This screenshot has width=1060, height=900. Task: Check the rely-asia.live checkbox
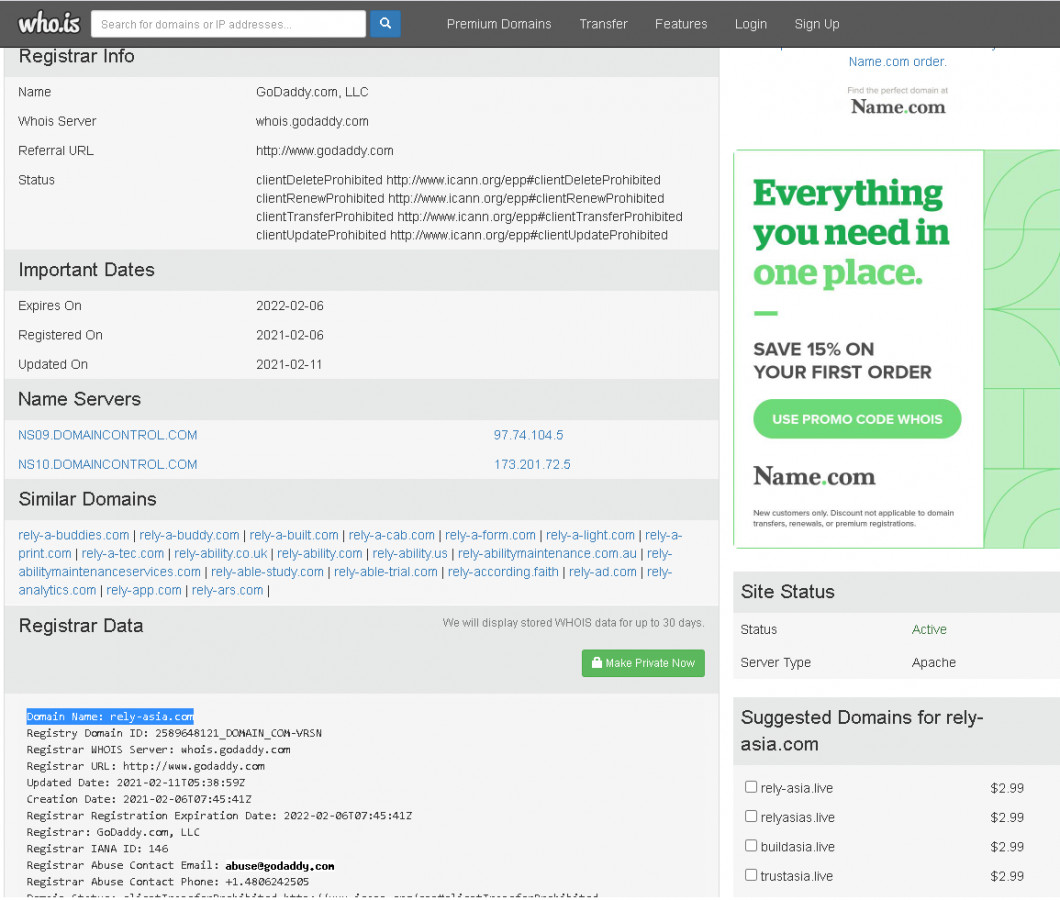[x=750, y=787]
